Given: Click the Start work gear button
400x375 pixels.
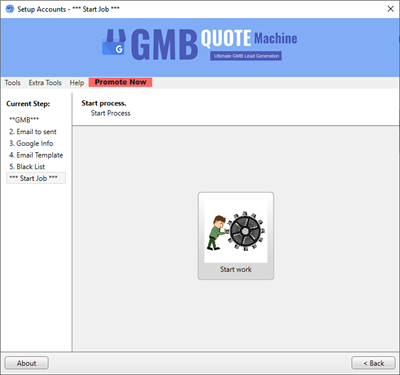Looking at the screenshot, I should pos(236,236).
